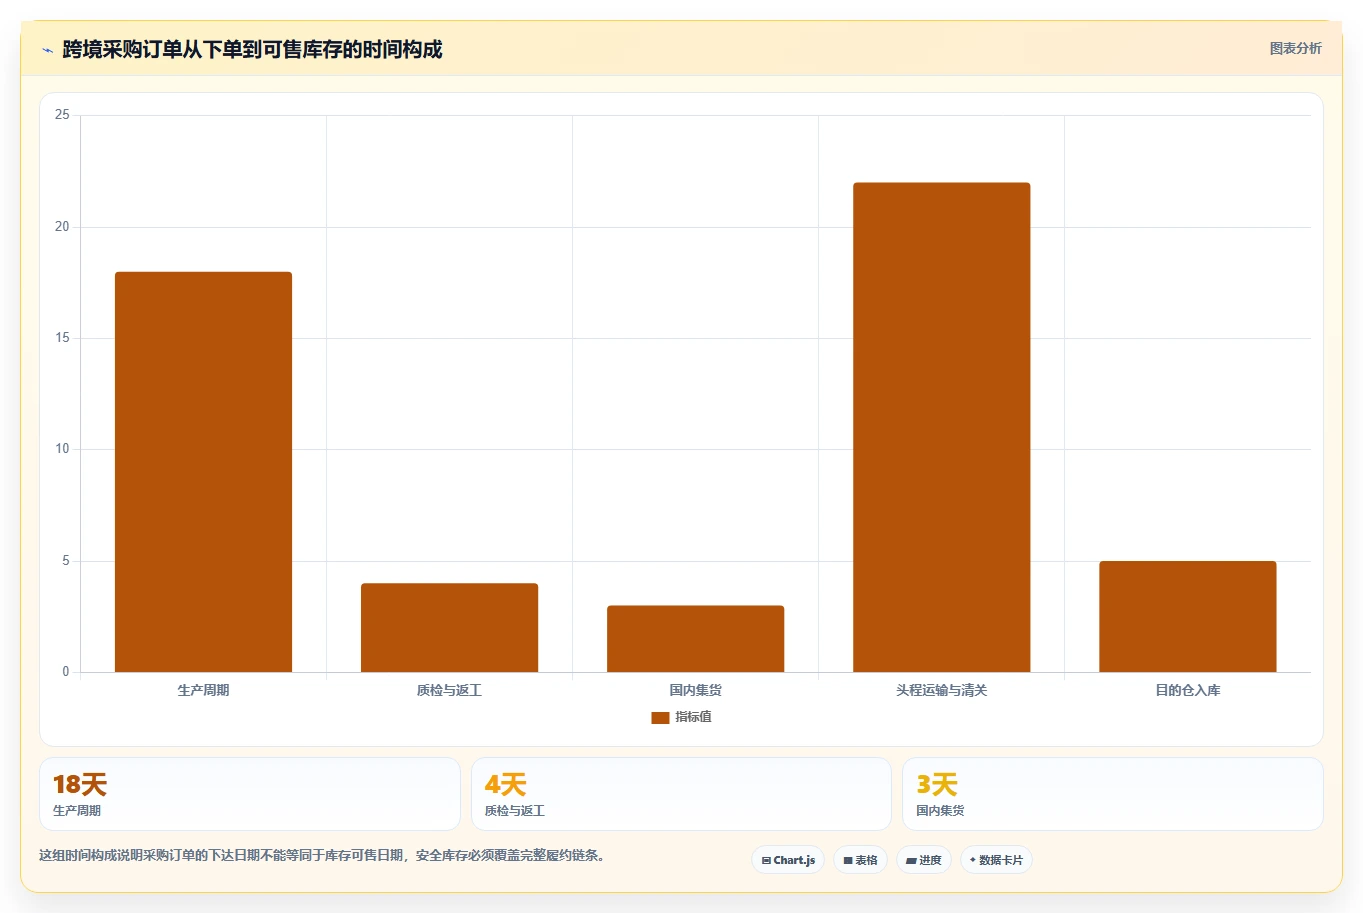Click the y-axis value 15
This screenshot has height=913, width=1363.
63,338
